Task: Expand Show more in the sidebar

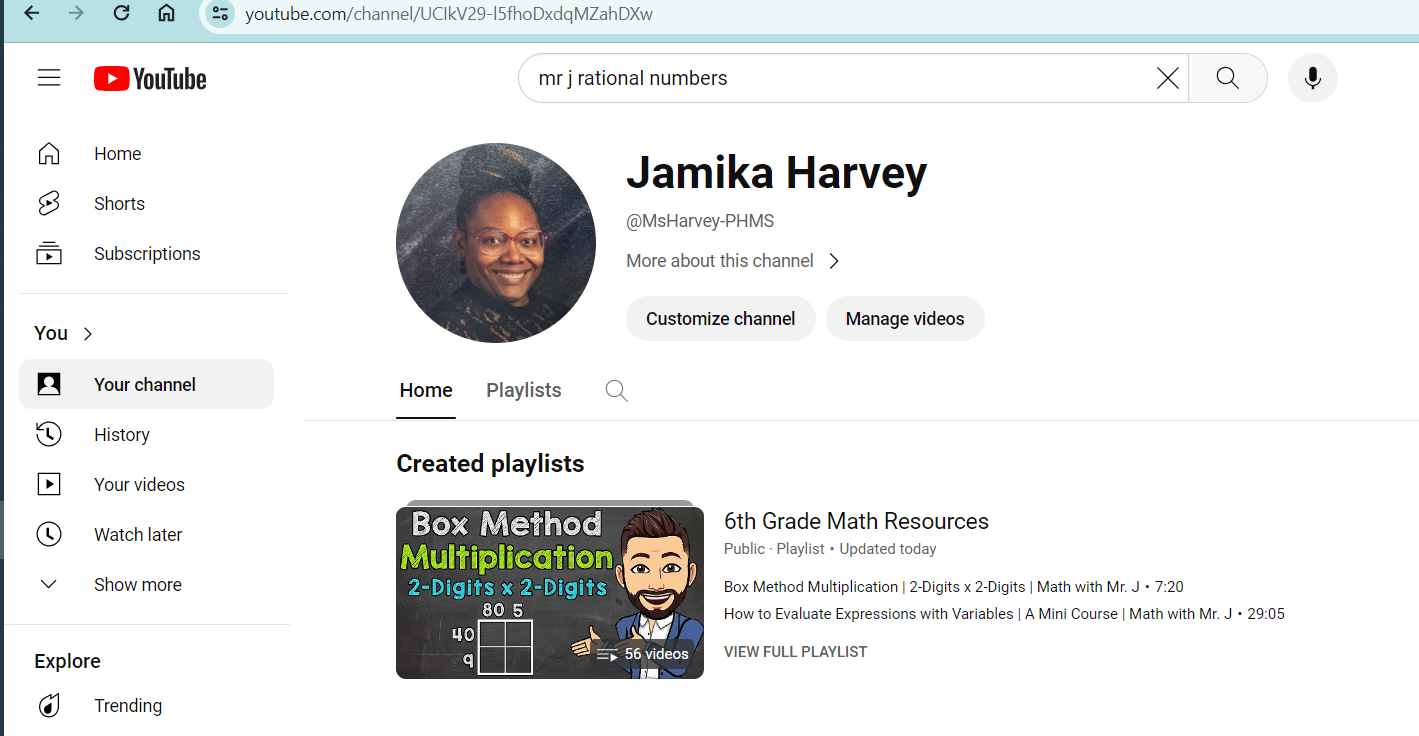Action: (x=146, y=585)
